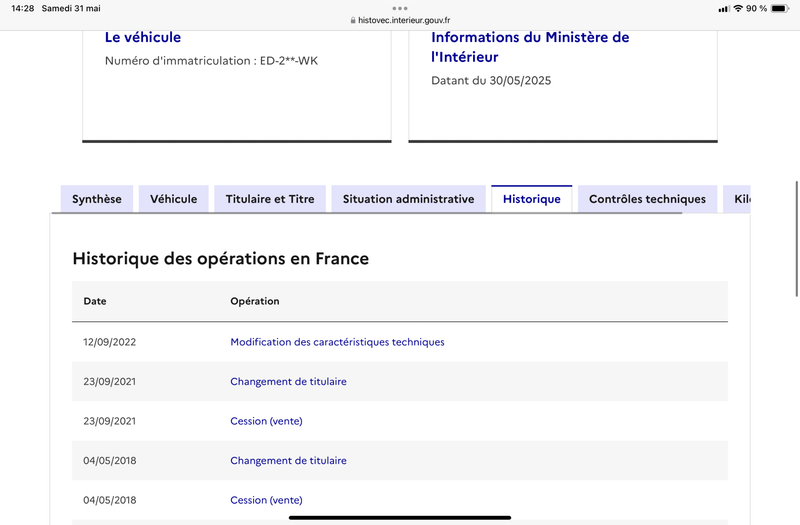Tap the lock icon beside the URL
Viewport: 800px width, 525px height.
coord(353,20)
